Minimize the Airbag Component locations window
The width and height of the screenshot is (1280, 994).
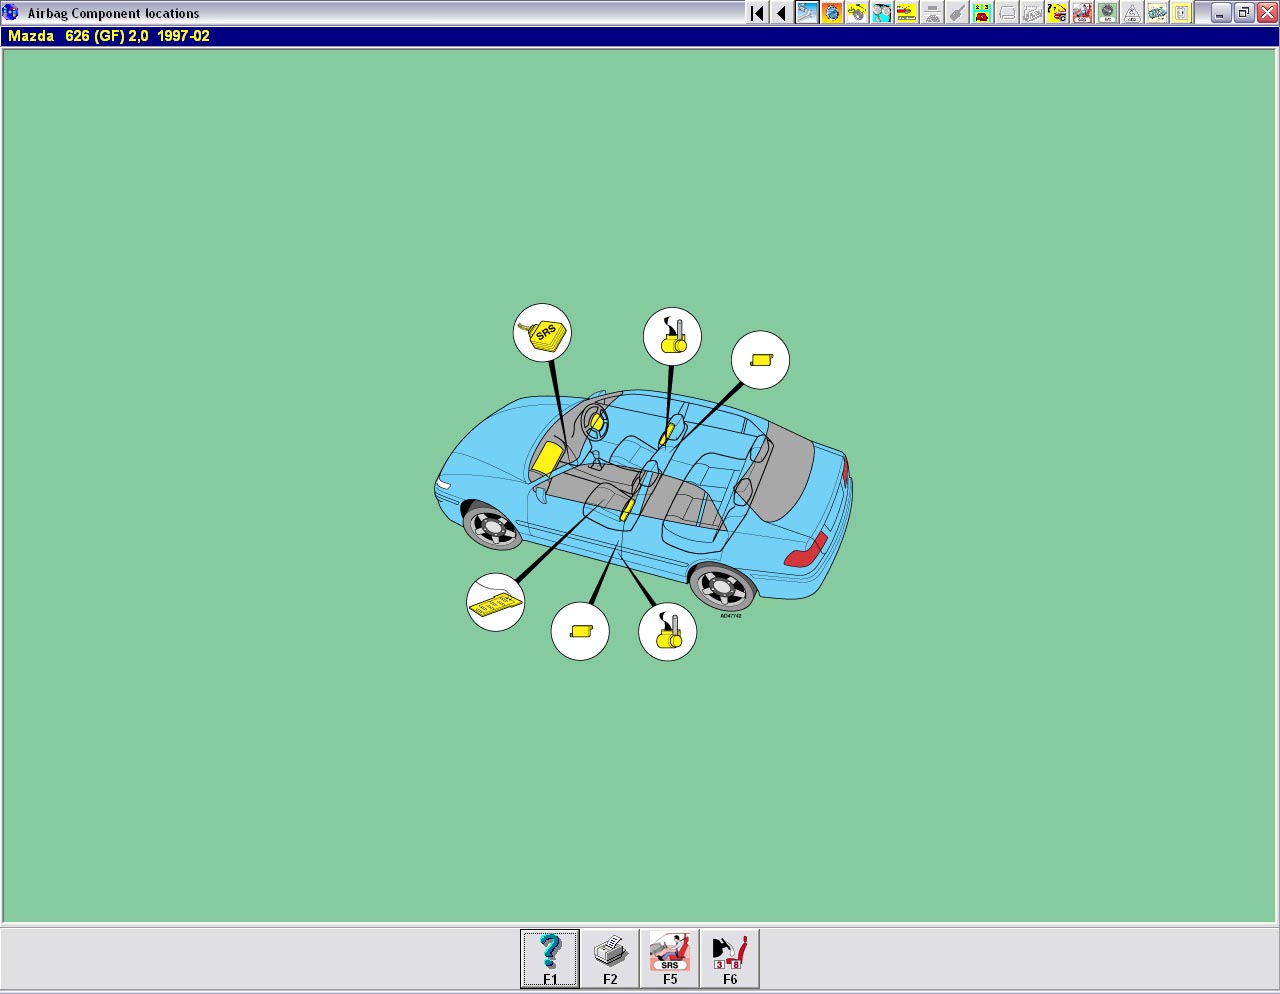(1221, 13)
